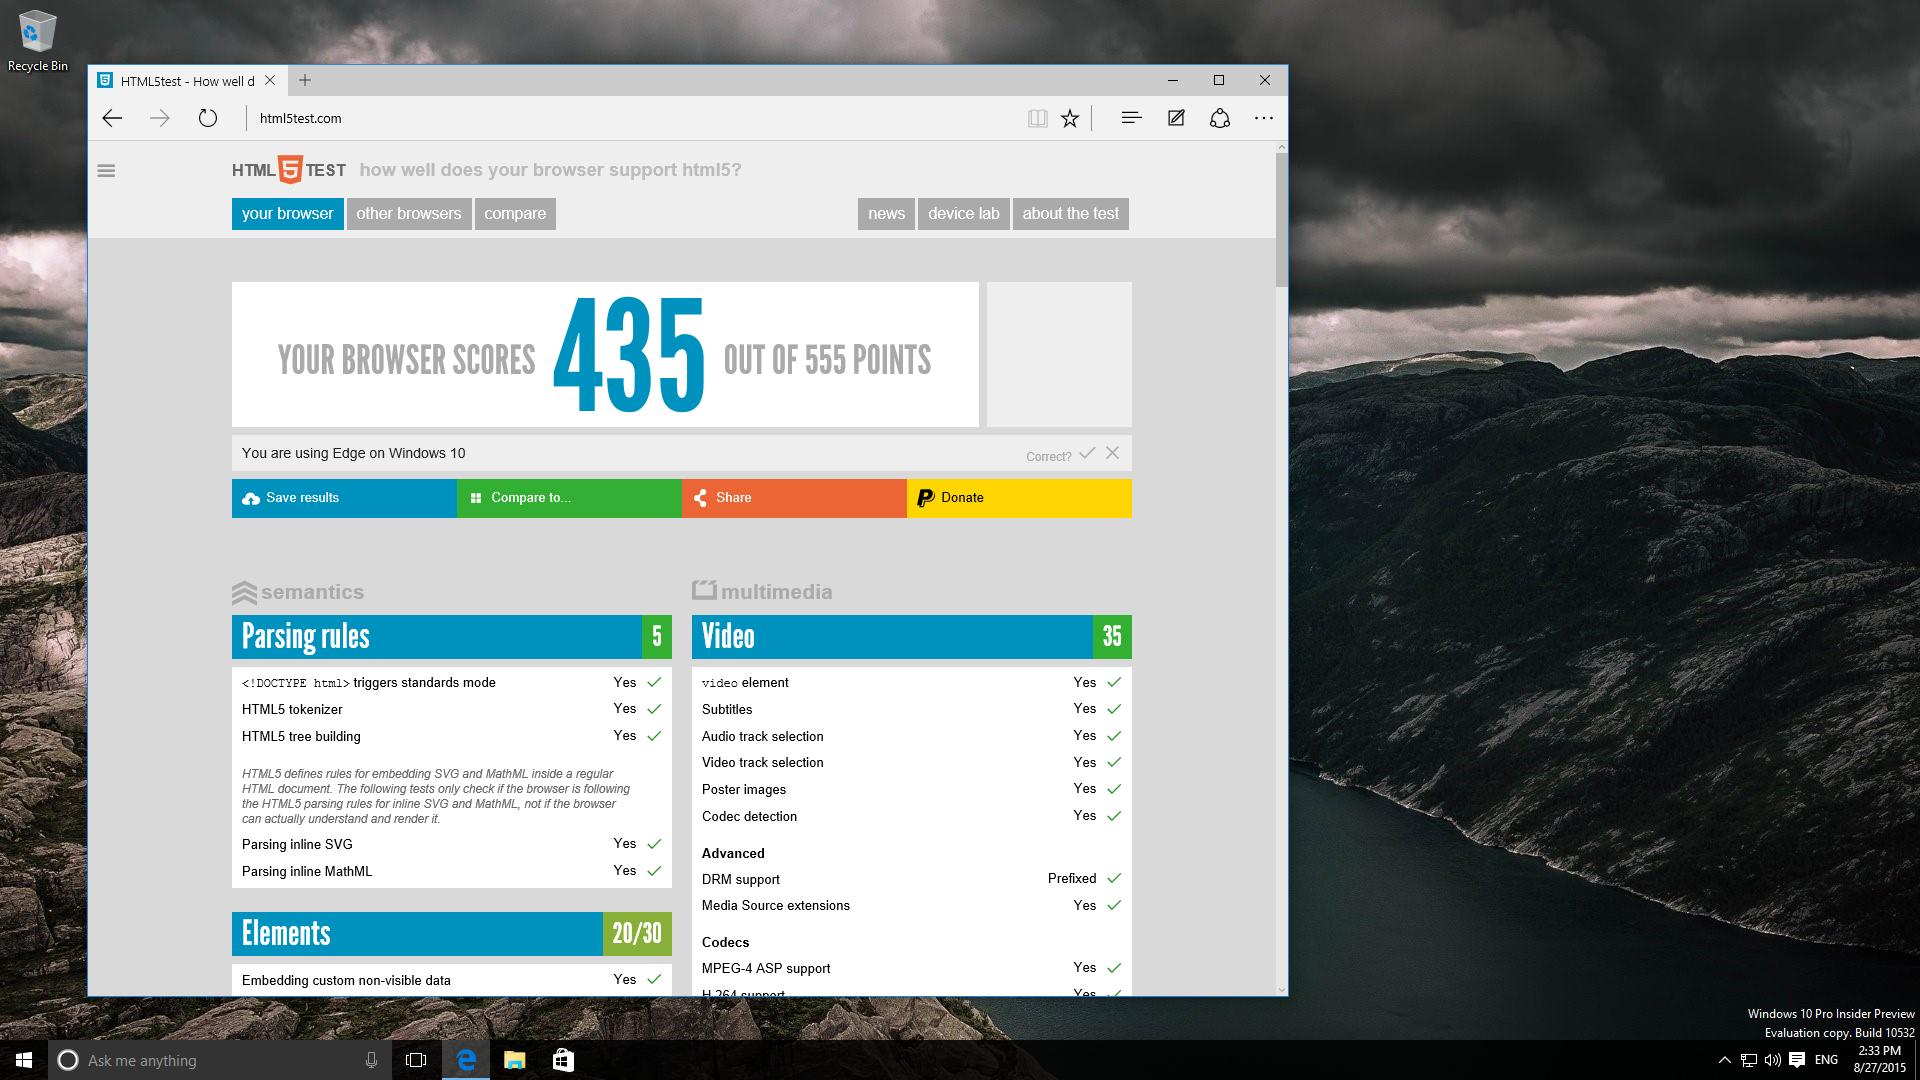
Task: Click the 'Compare to...' button
Action: tap(569, 498)
